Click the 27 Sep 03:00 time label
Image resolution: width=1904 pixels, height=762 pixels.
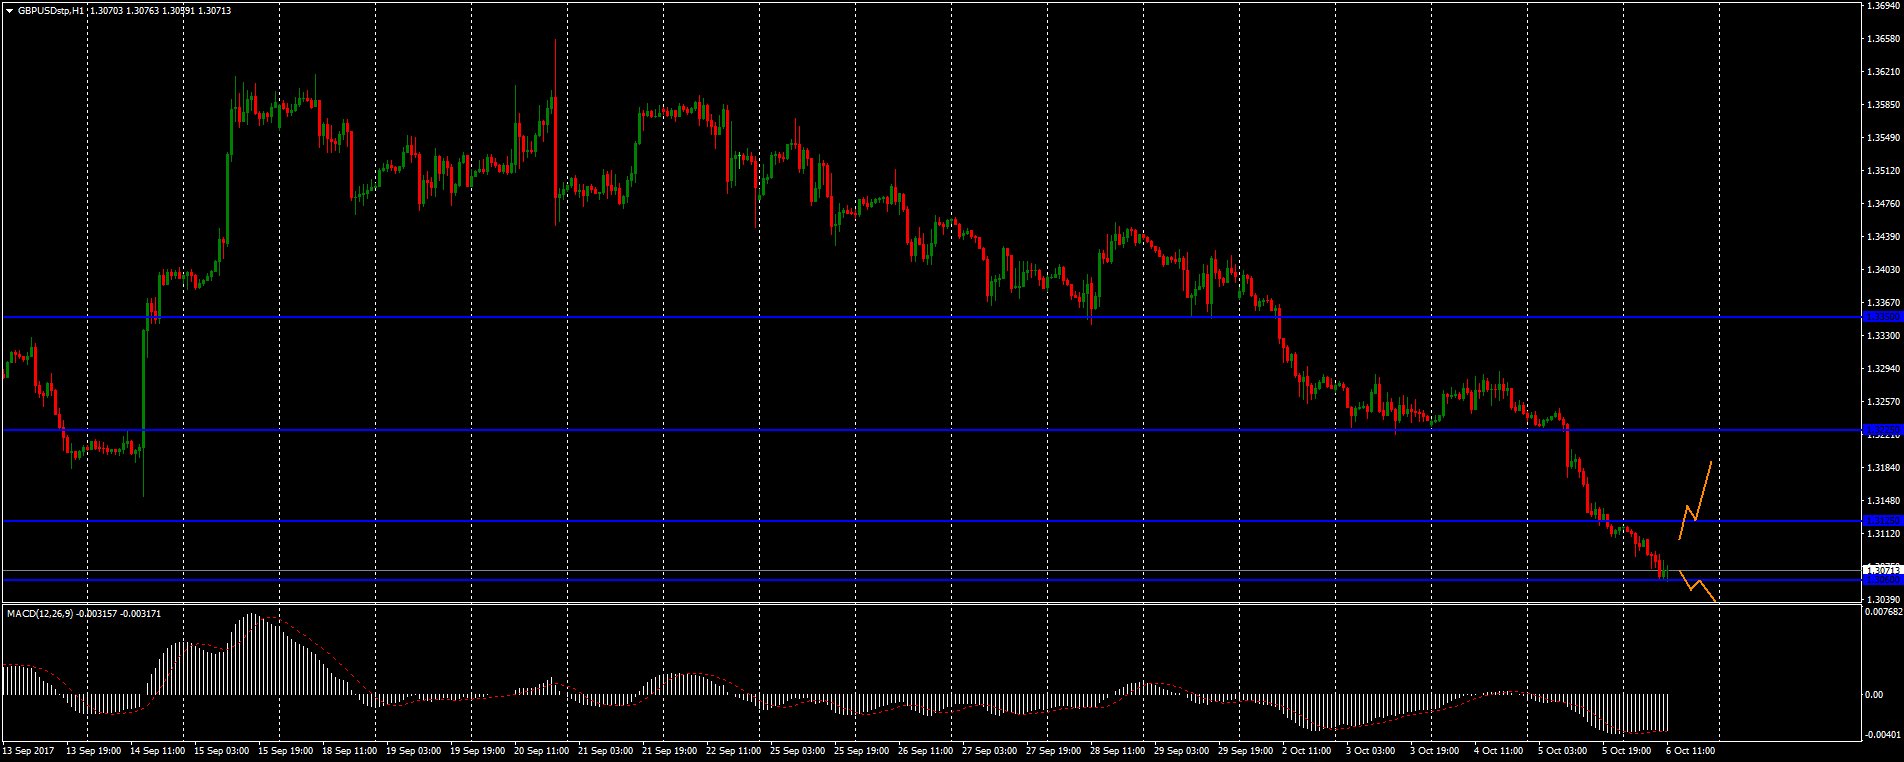(991, 749)
